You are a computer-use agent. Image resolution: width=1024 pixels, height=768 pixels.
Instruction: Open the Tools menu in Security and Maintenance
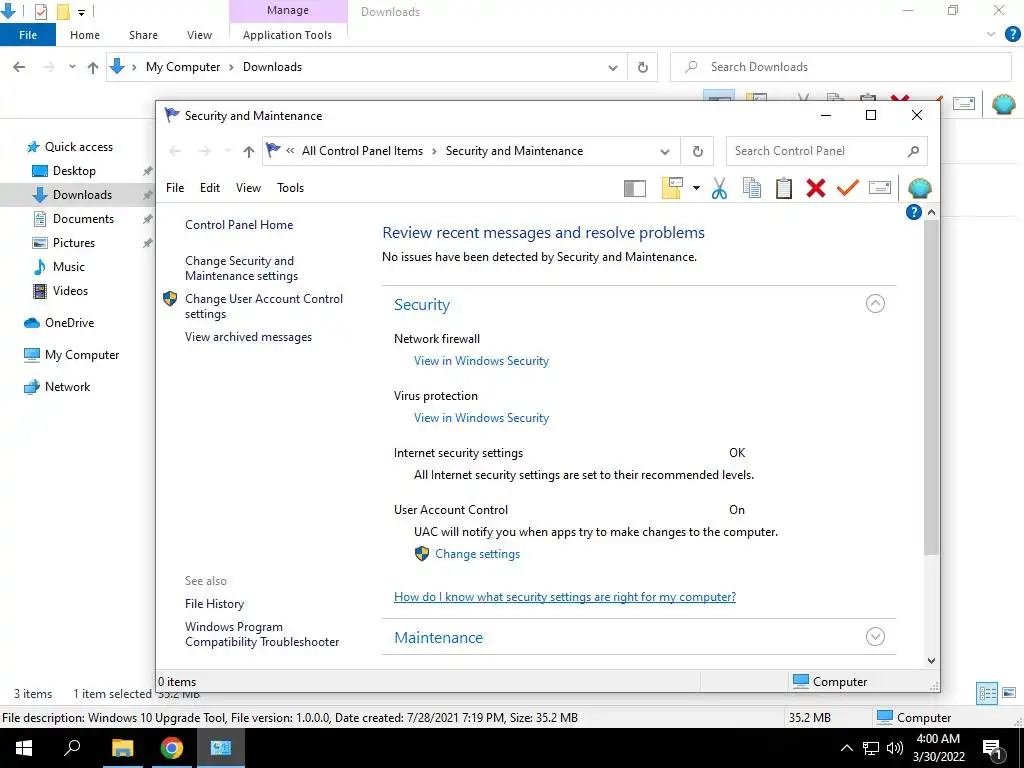click(x=291, y=188)
